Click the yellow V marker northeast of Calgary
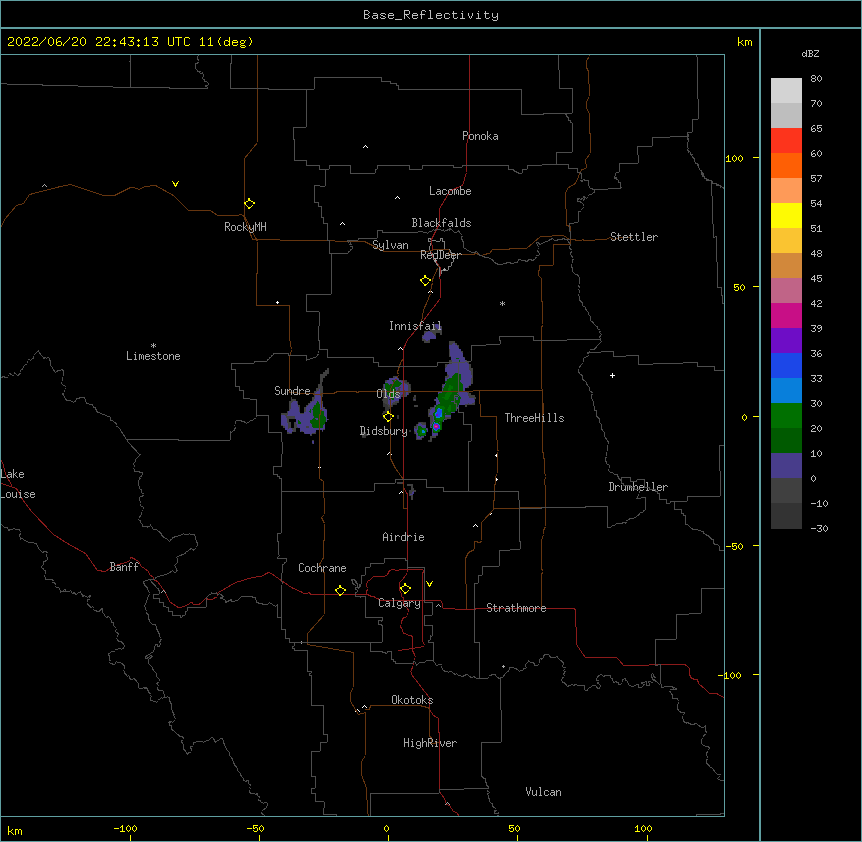Image resolution: width=862 pixels, height=842 pixels. coord(429,584)
